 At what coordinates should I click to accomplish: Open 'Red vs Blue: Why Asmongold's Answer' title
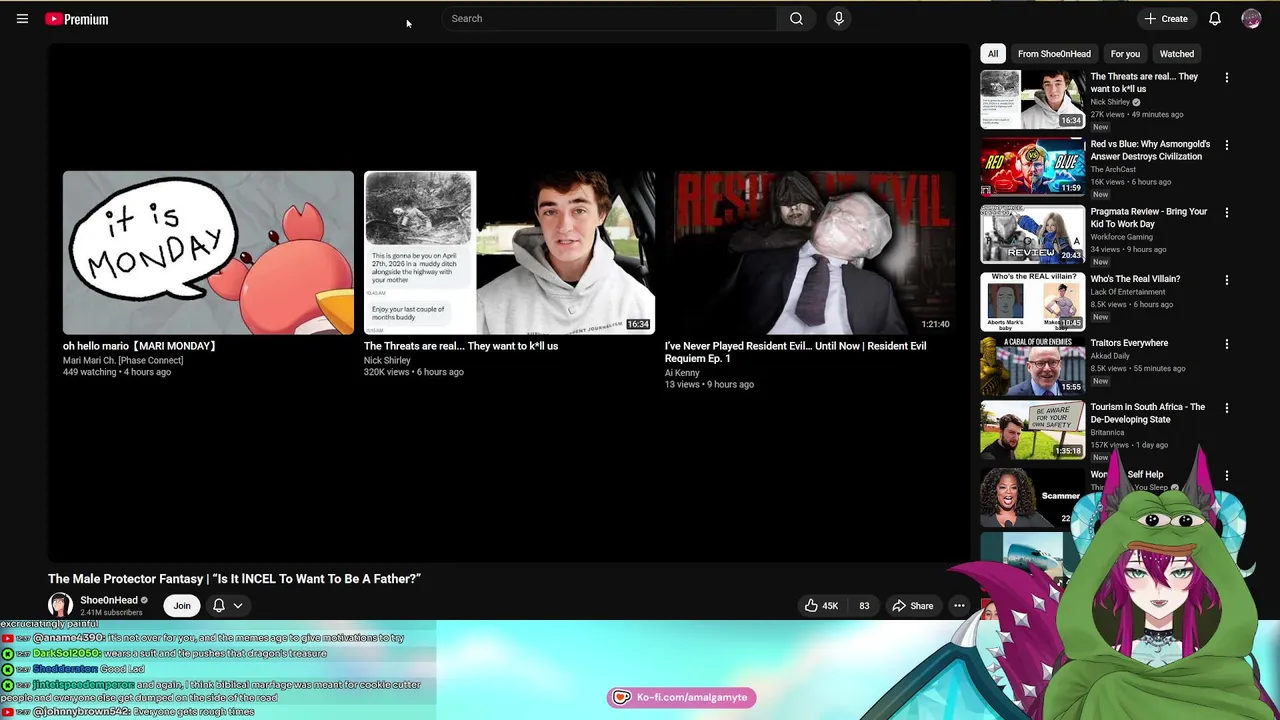[x=1150, y=150]
